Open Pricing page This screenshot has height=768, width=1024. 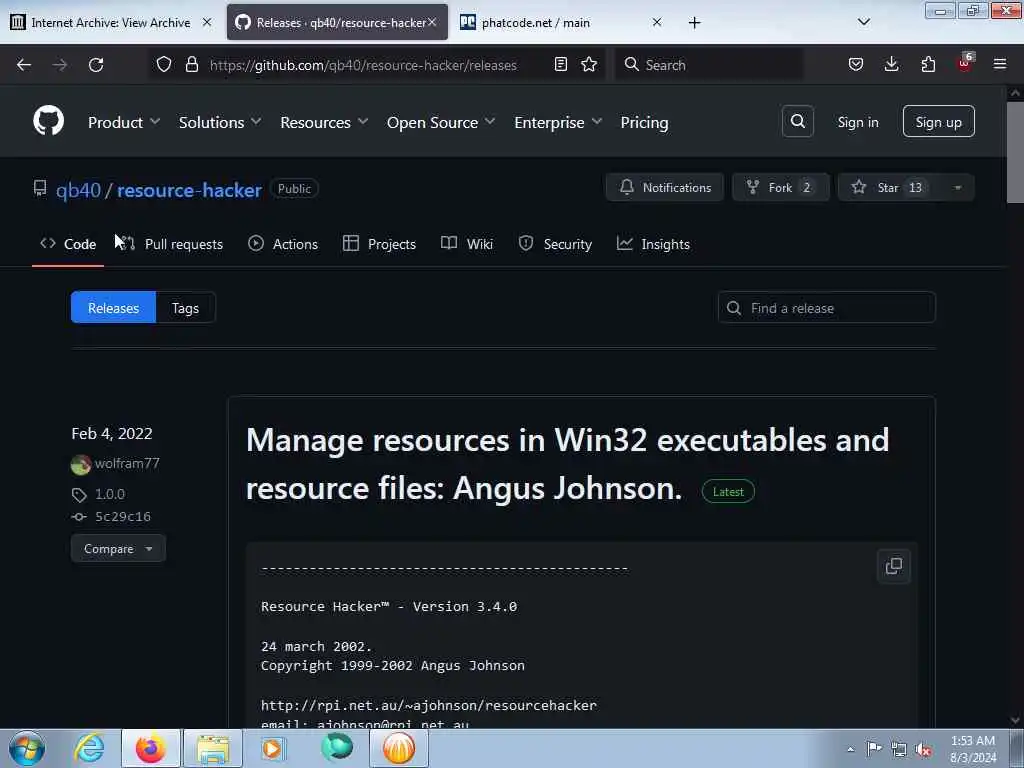click(x=644, y=122)
